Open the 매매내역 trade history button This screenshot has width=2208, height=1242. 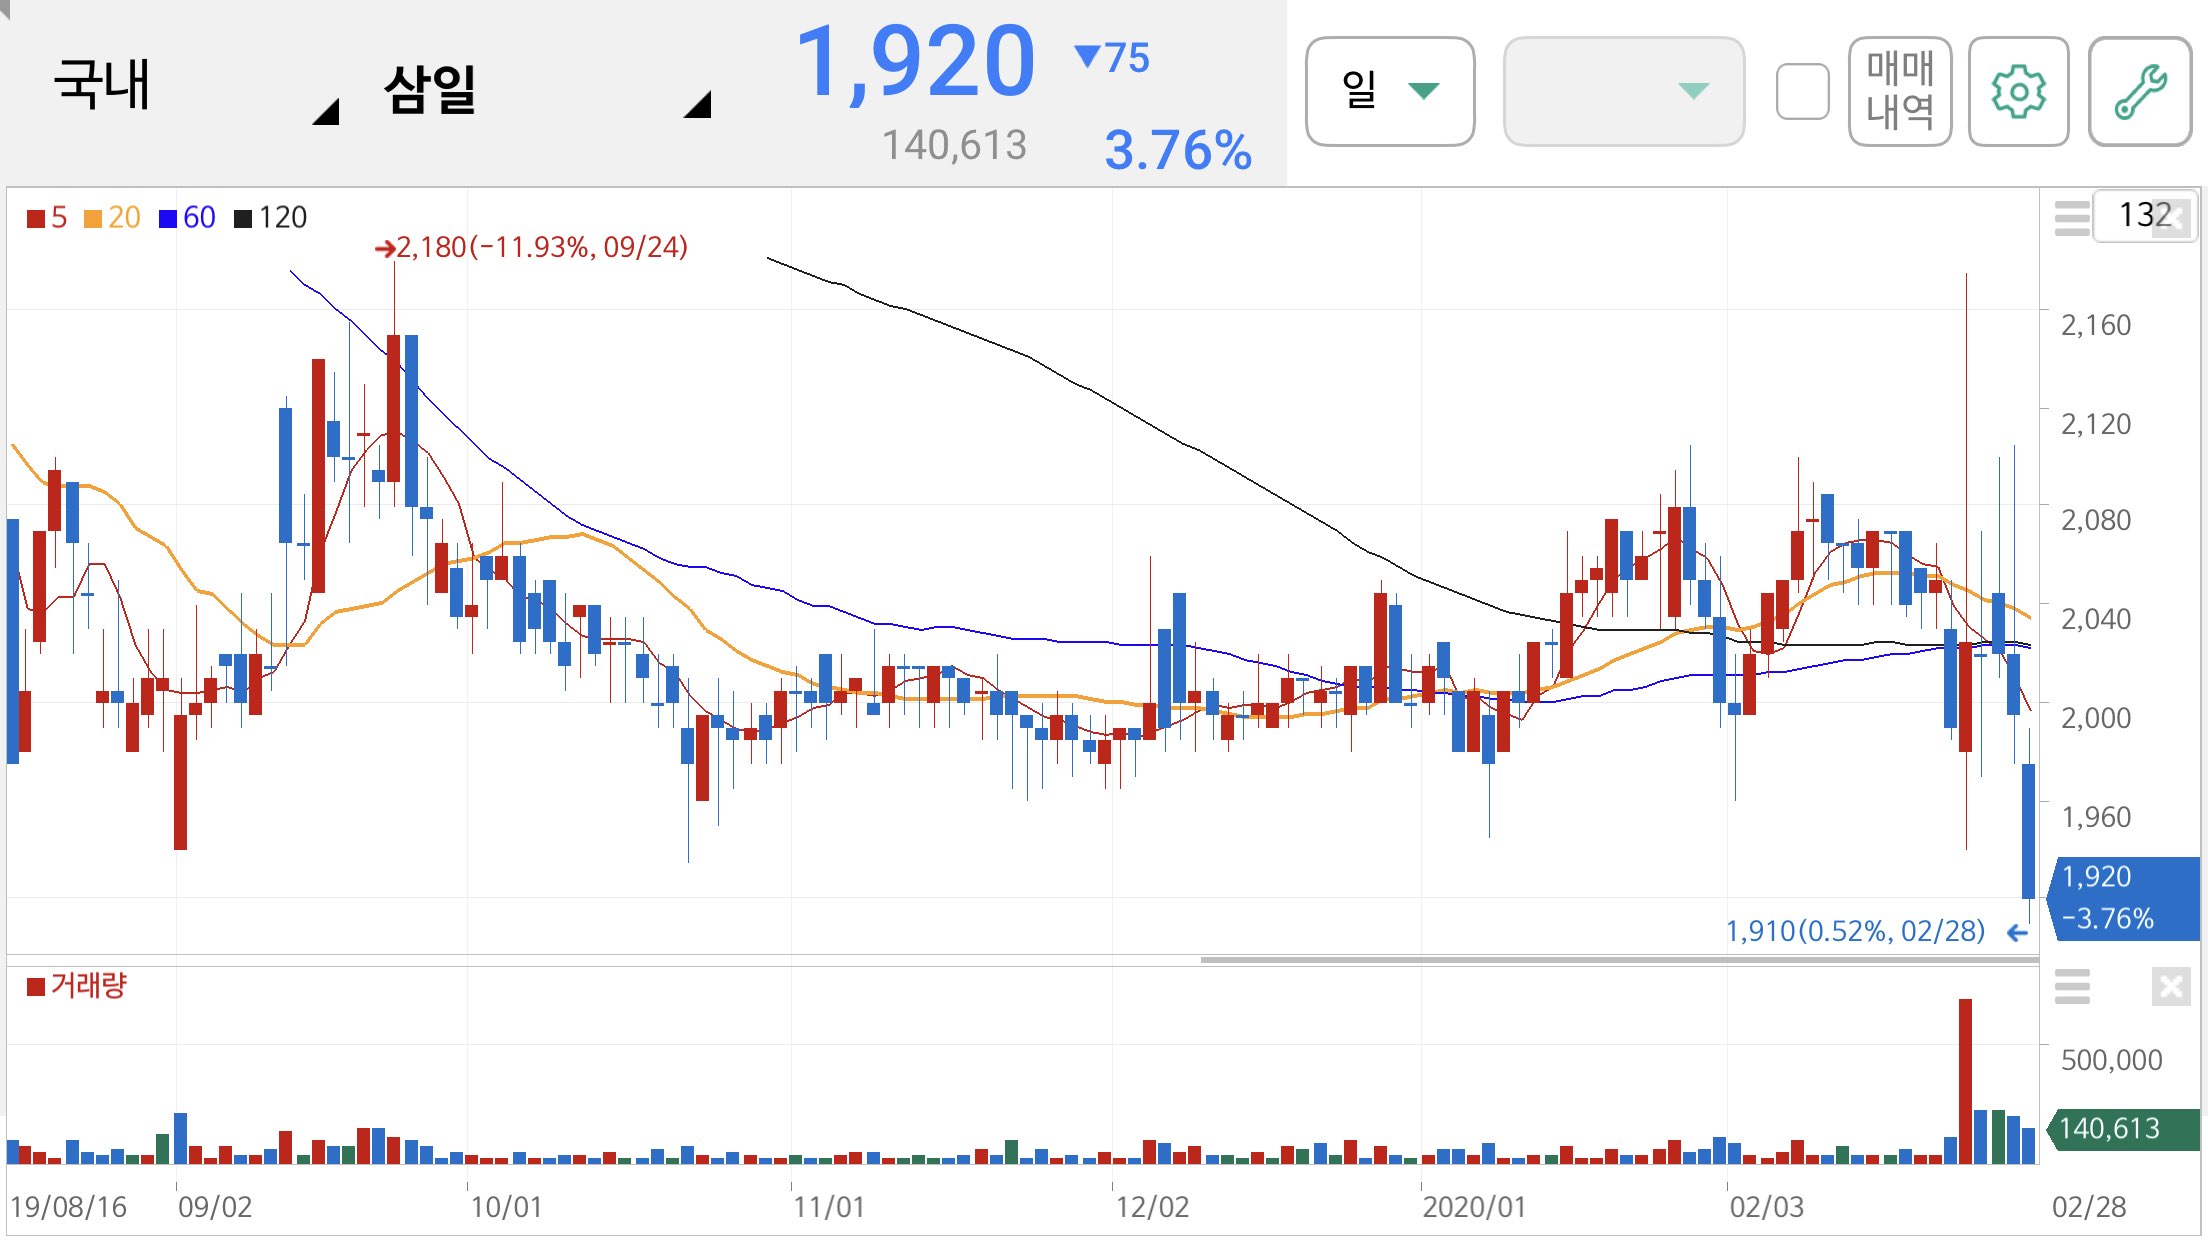click(x=1900, y=92)
